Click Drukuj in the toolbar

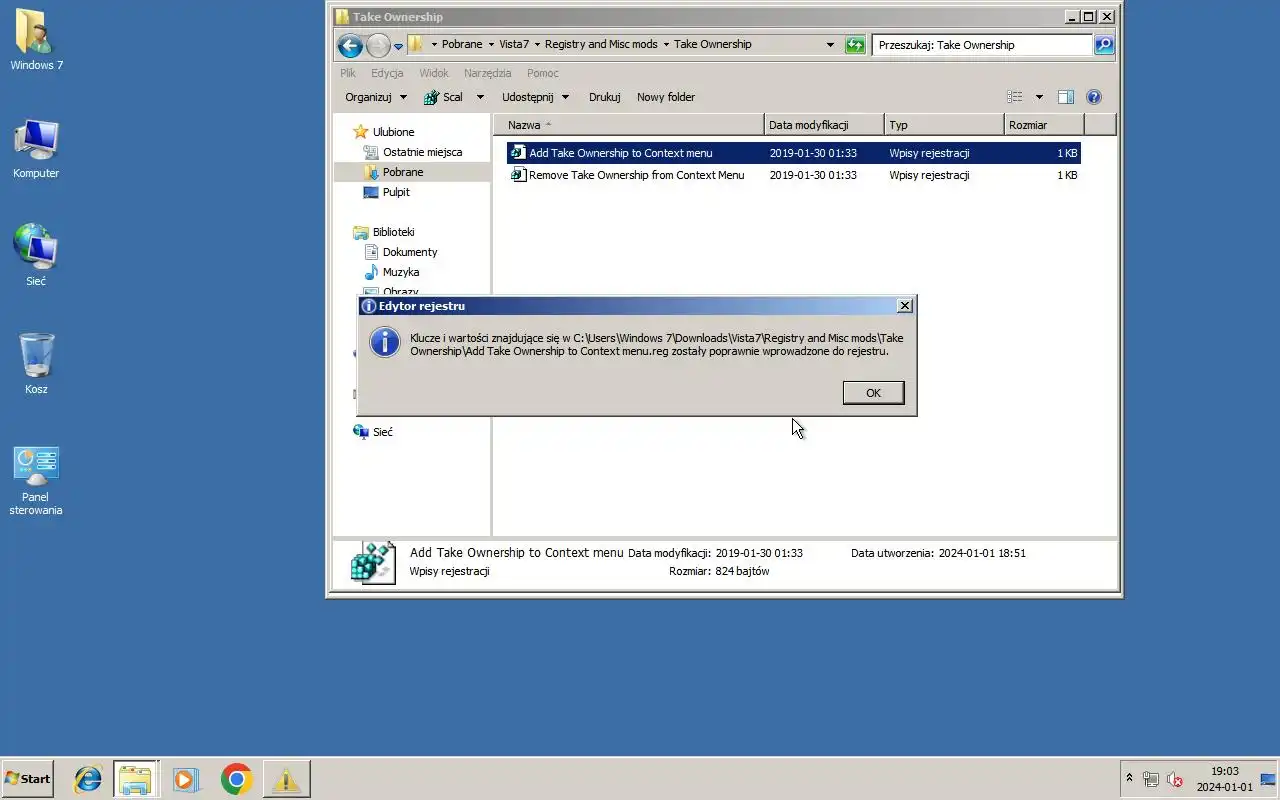[x=605, y=97]
